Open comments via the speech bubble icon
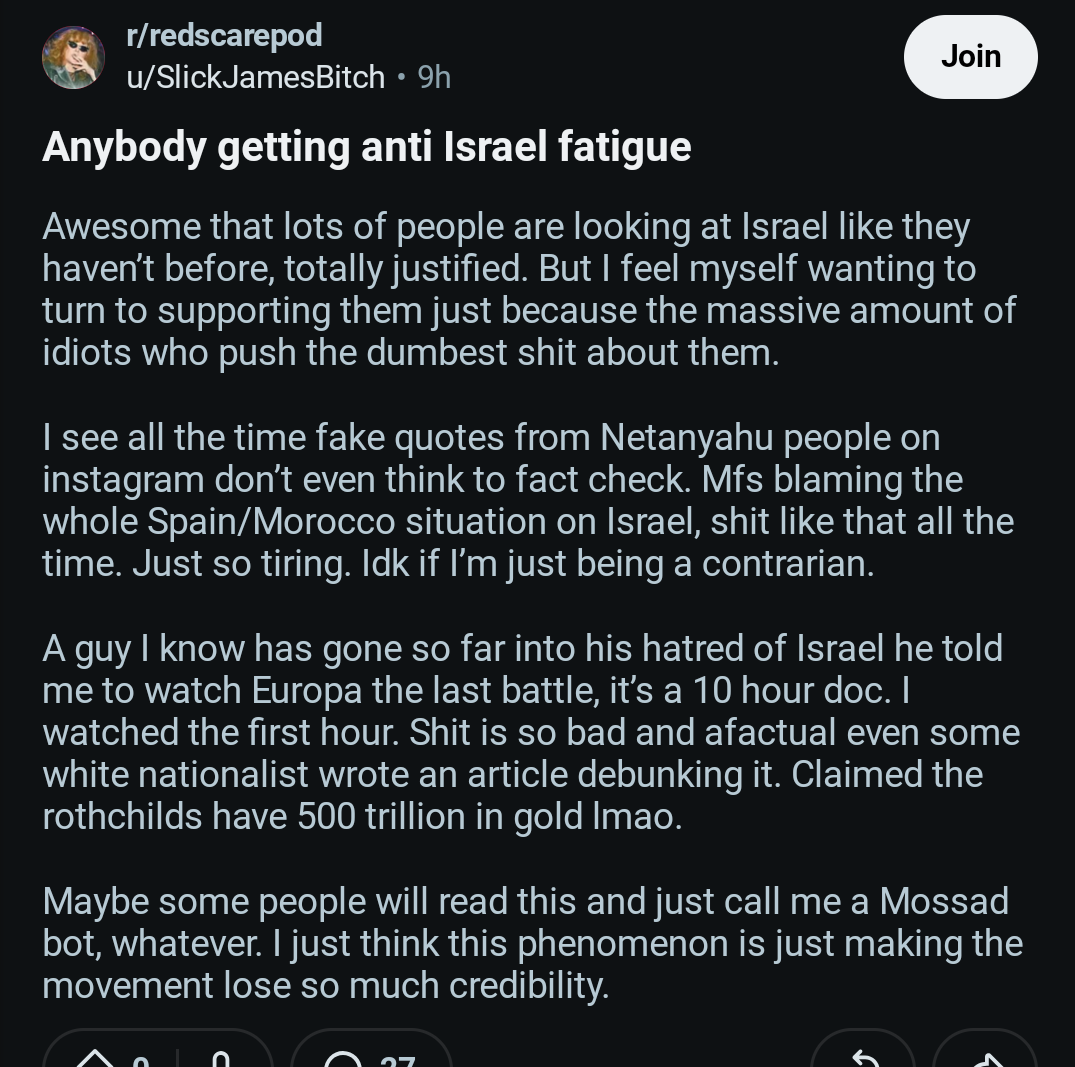1075x1067 pixels. (x=341, y=1059)
